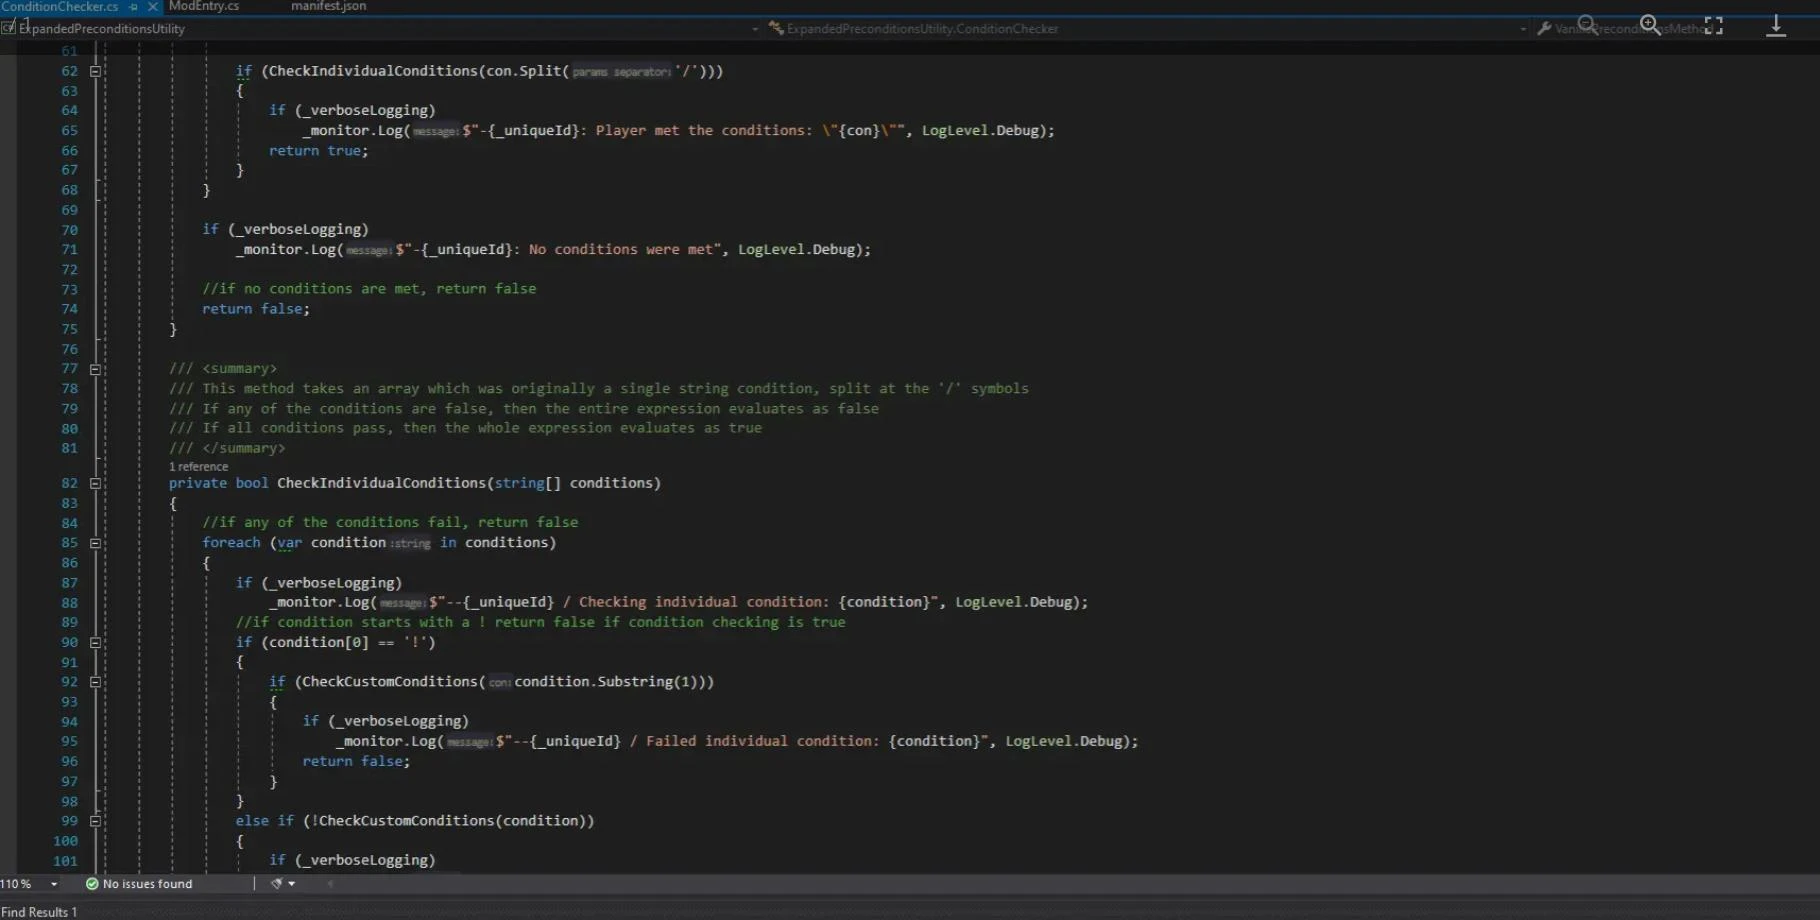Close the ConditionChecker.cs tab
1820x920 pixels.
coord(152,7)
